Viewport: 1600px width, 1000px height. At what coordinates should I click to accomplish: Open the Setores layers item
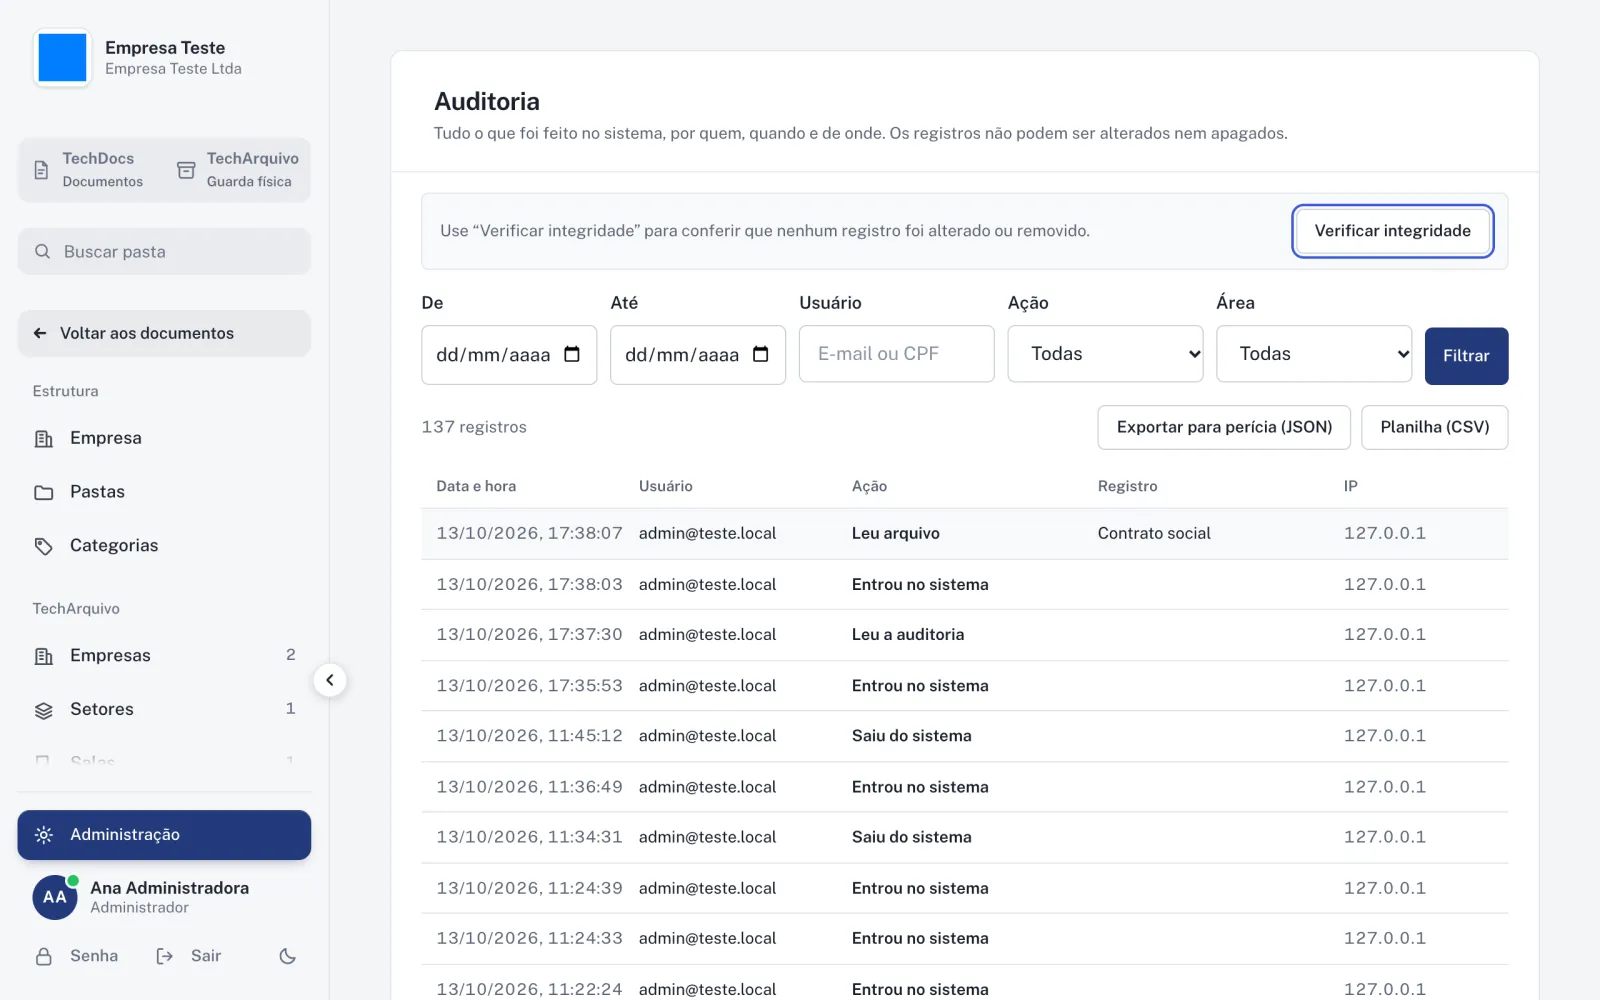[x=164, y=710]
